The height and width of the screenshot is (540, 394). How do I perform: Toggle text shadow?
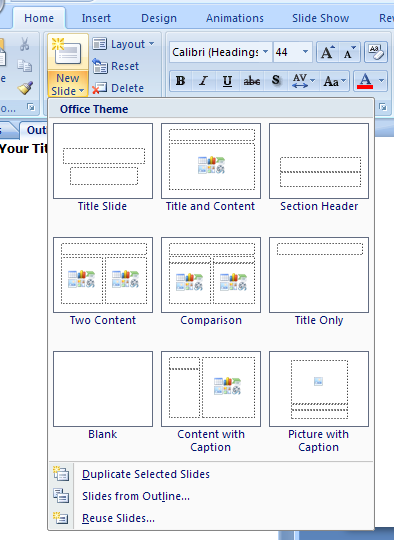pyautogui.click(x=276, y=81)
